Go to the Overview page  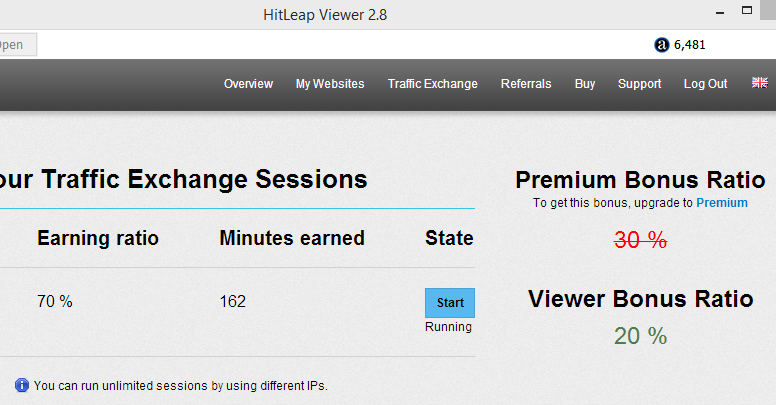click(248, 84)
